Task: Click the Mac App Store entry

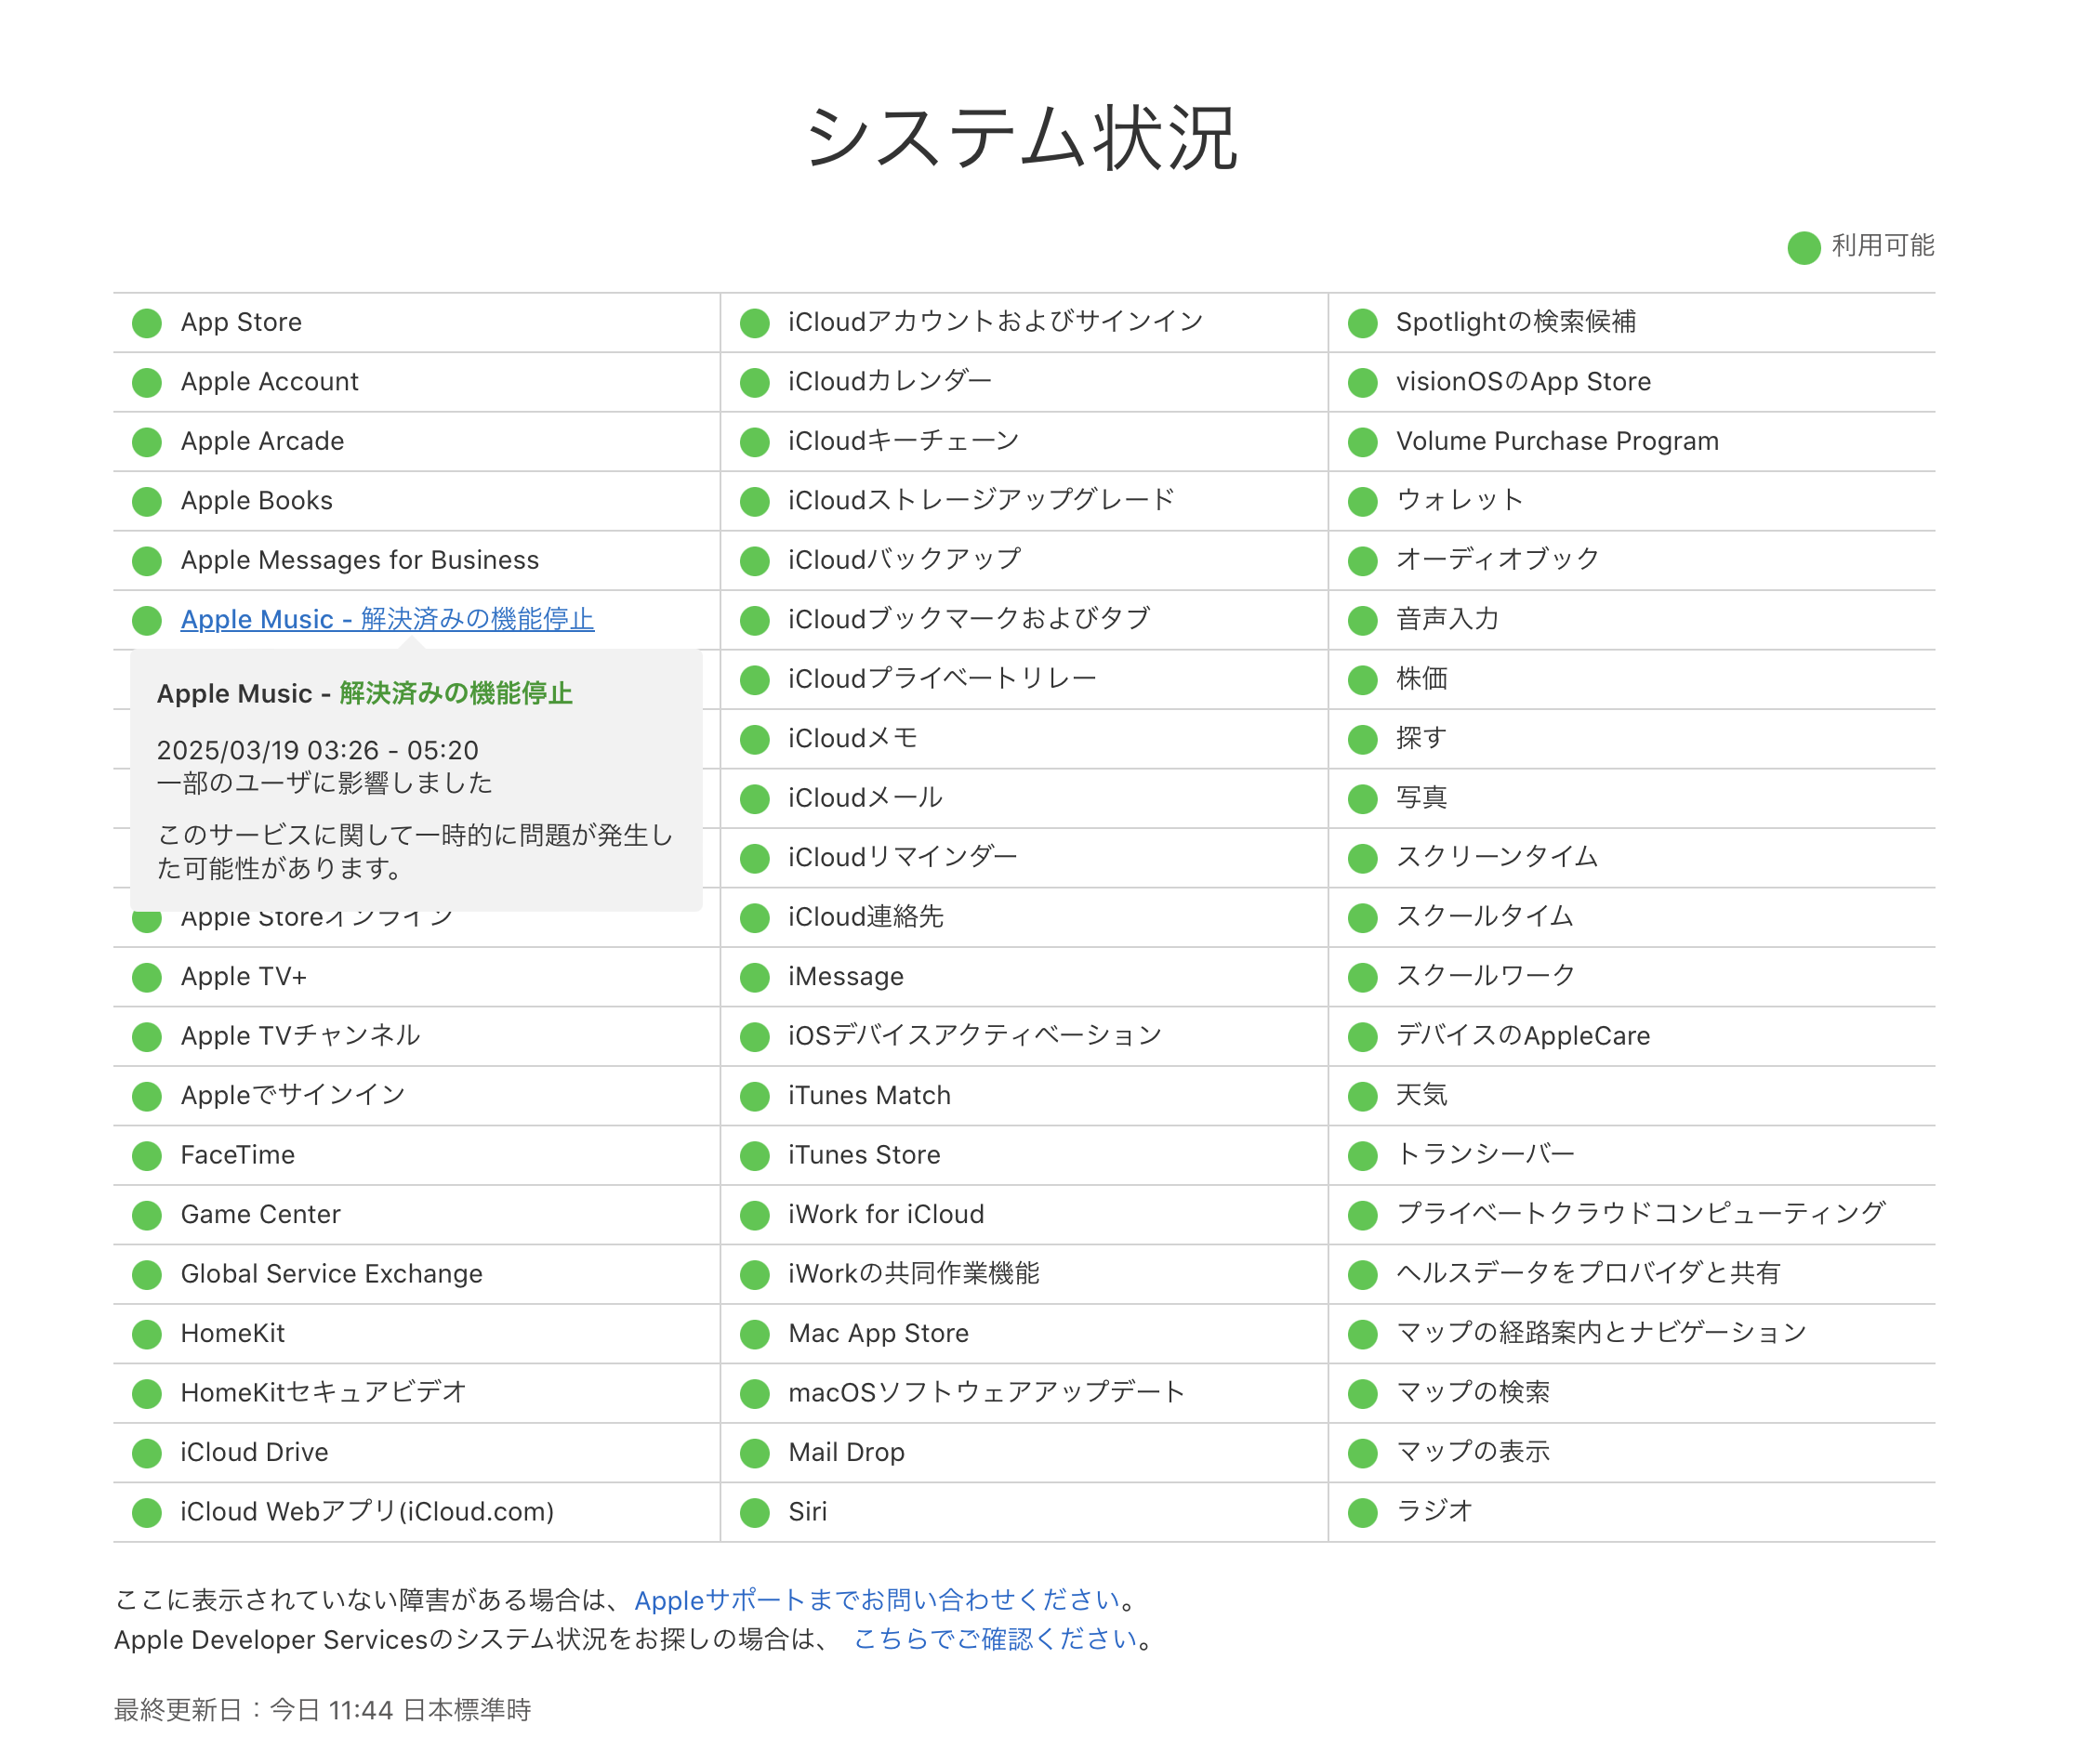Action: click(878, 1334)
